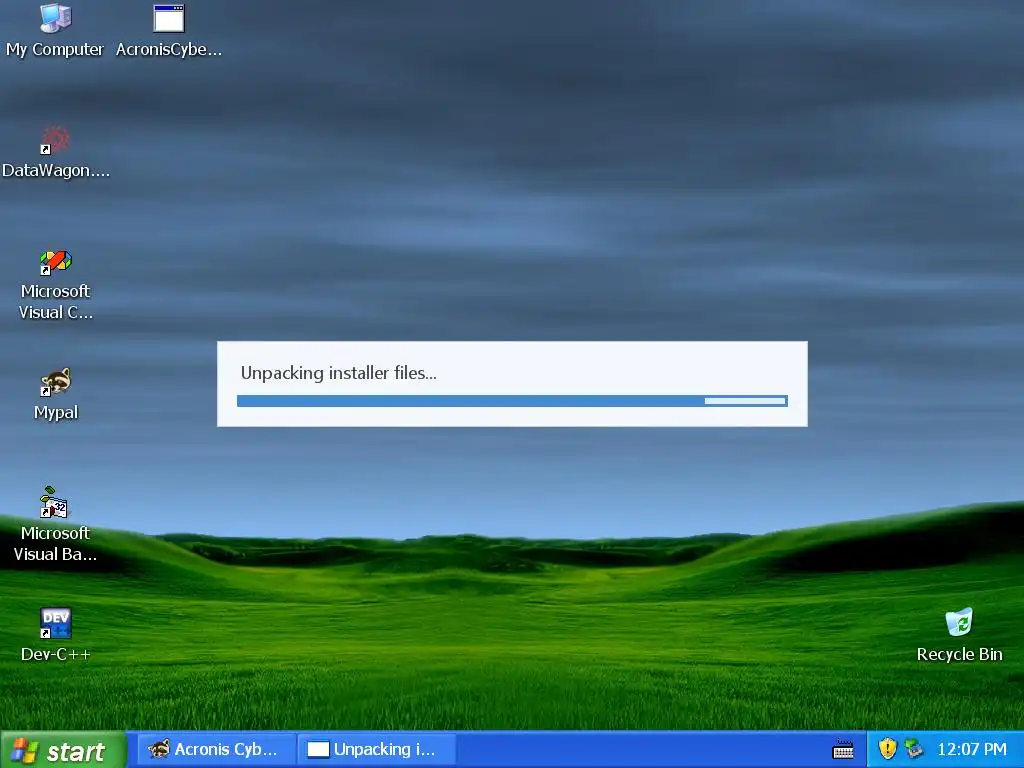
Task: Switch to the Unpacking i... taskbar button
Action: (x=376, y=750)
